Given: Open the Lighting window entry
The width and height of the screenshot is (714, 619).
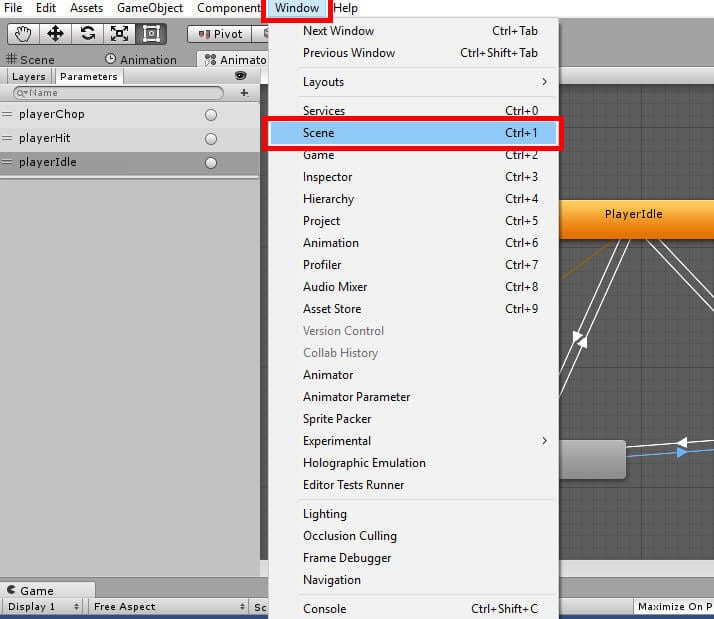Looking at the screenshot, I should [413, 514].
